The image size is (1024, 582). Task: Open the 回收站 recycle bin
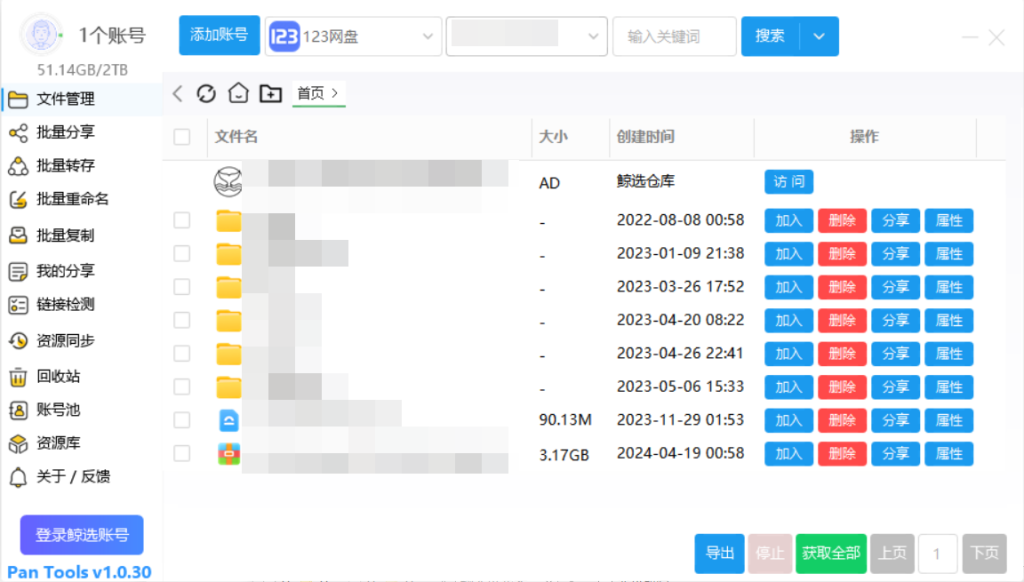click(x=56, y=377)
